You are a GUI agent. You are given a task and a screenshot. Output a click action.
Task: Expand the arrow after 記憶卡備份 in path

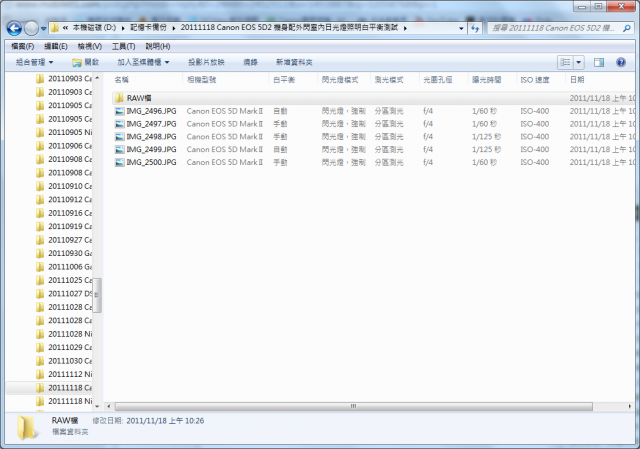[x=174, y=28]
